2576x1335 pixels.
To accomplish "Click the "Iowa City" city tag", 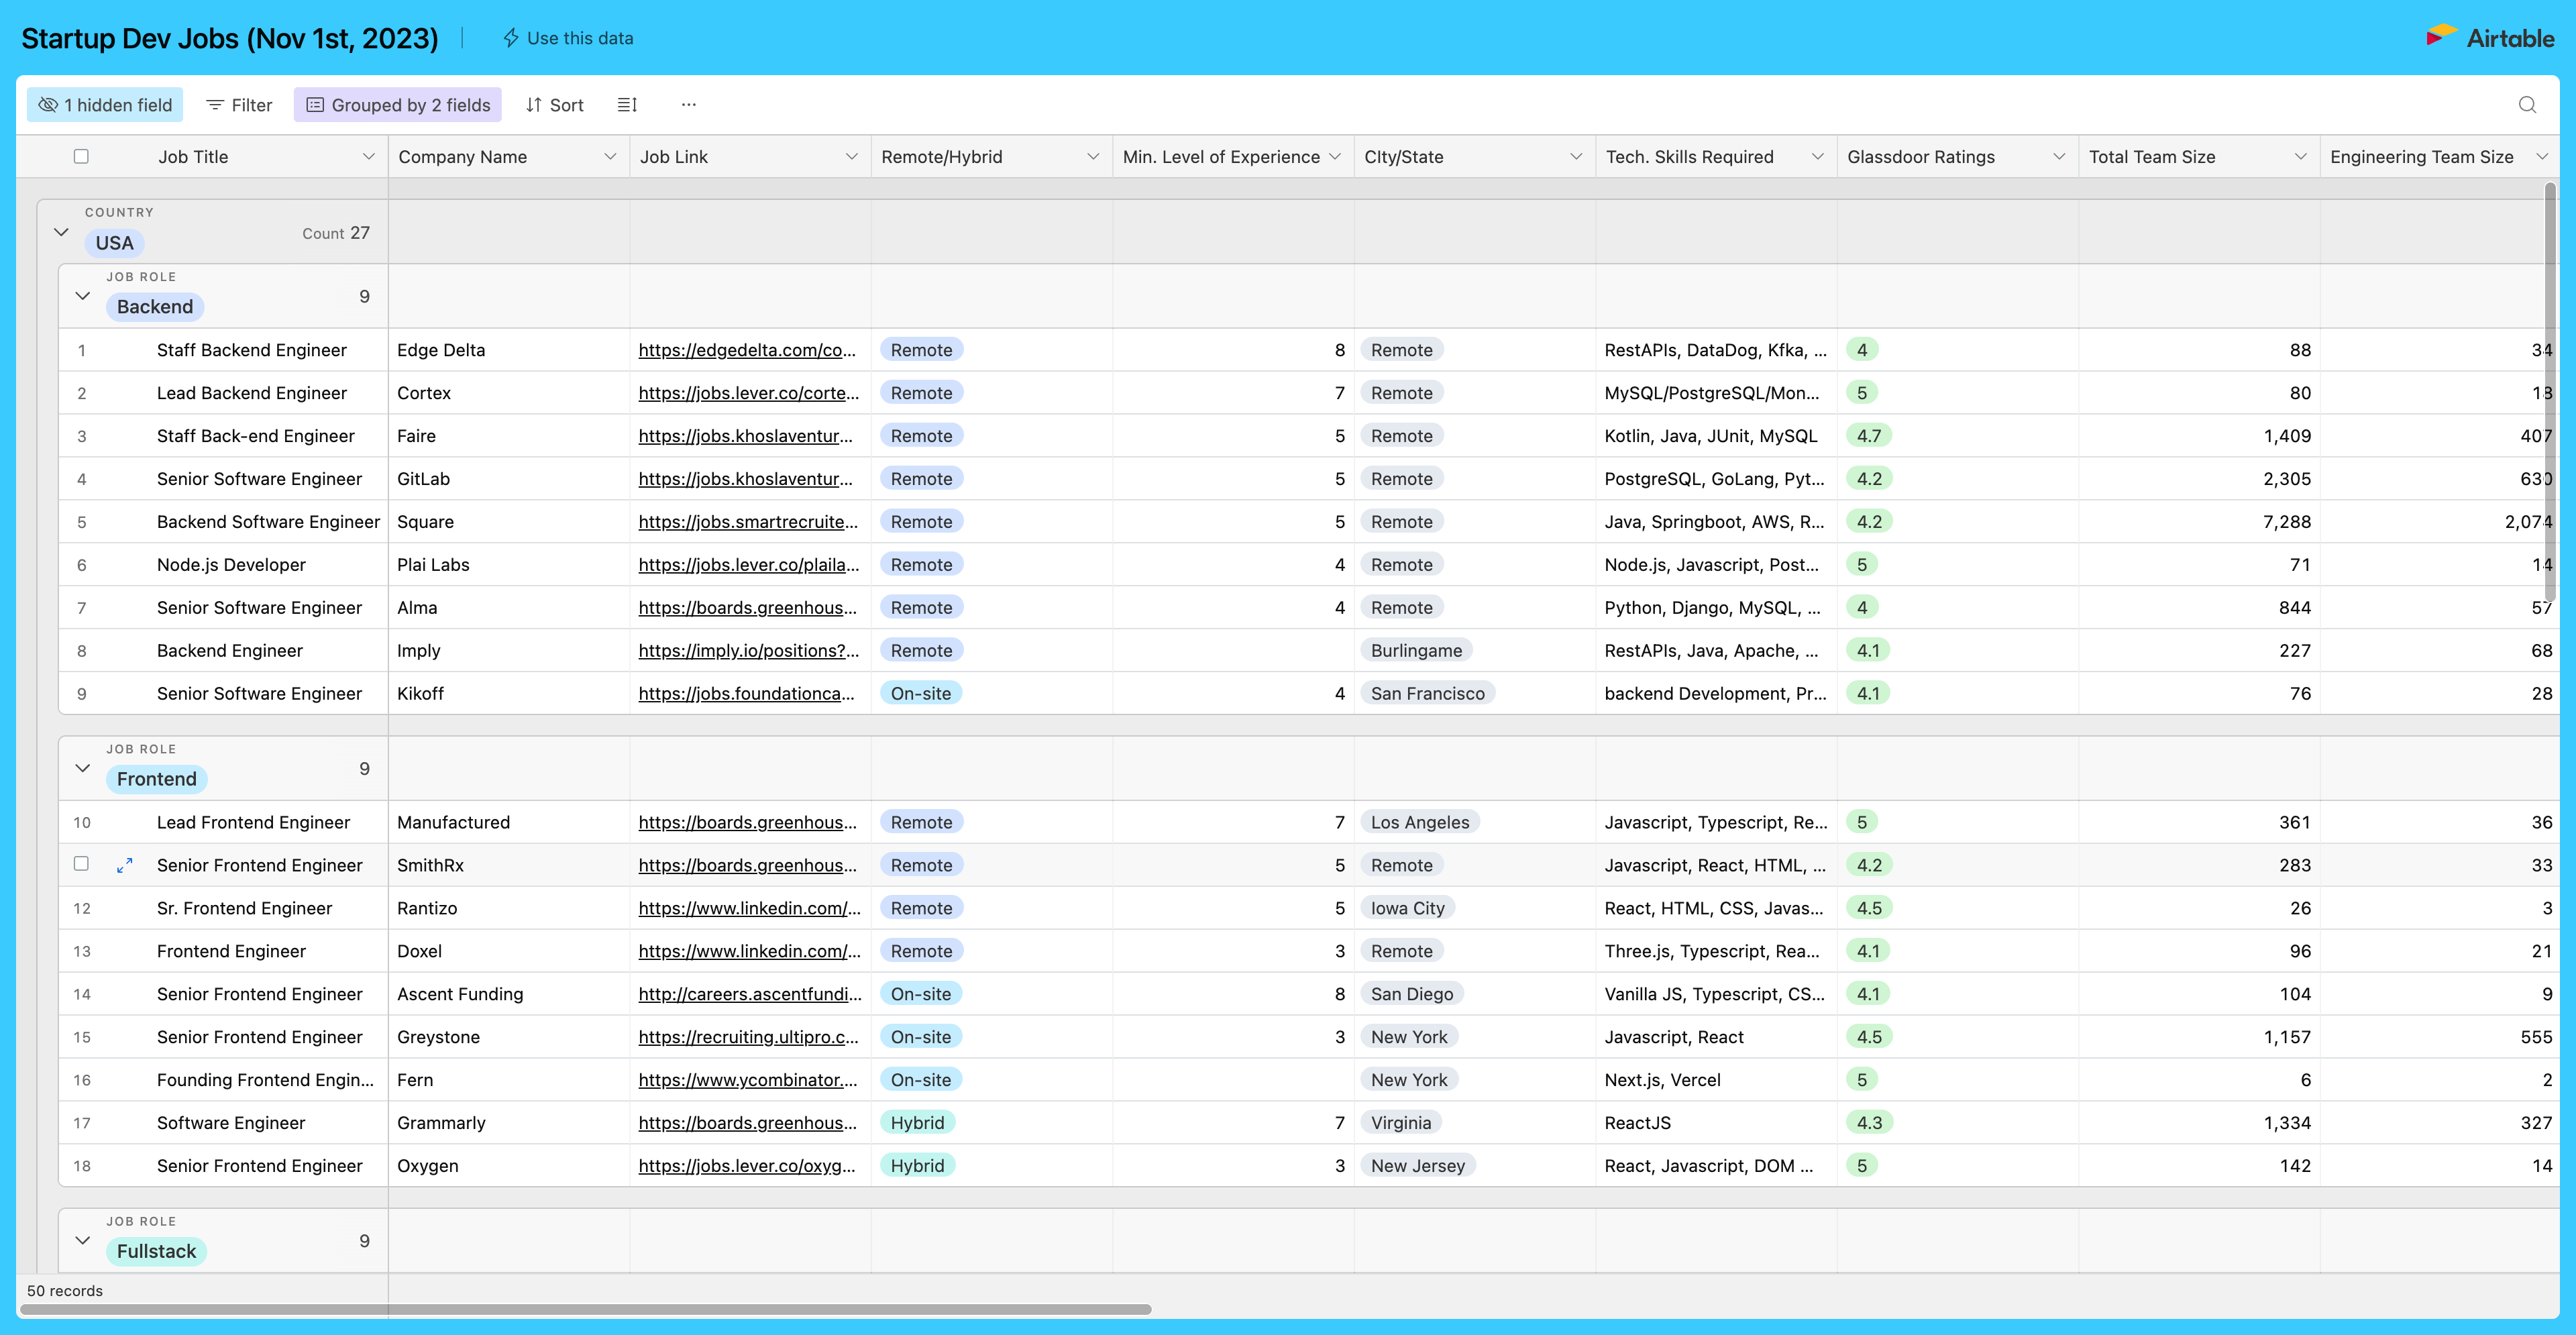I will pos(1407,908).
